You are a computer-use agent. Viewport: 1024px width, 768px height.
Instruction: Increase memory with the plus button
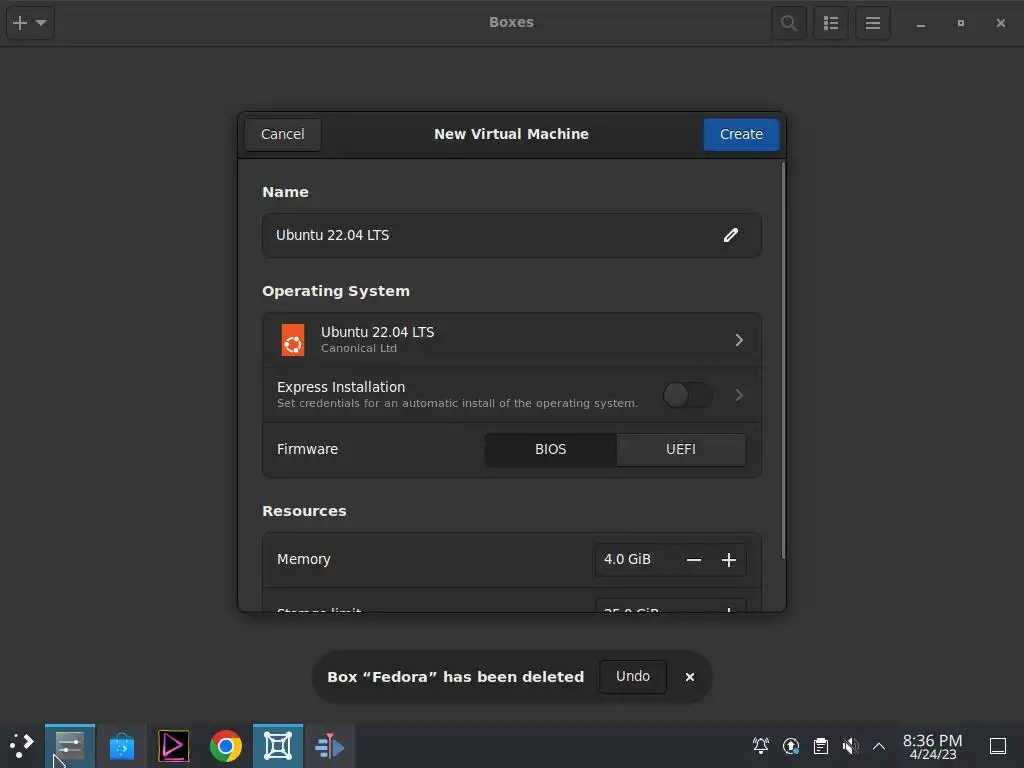coord(729,560)
